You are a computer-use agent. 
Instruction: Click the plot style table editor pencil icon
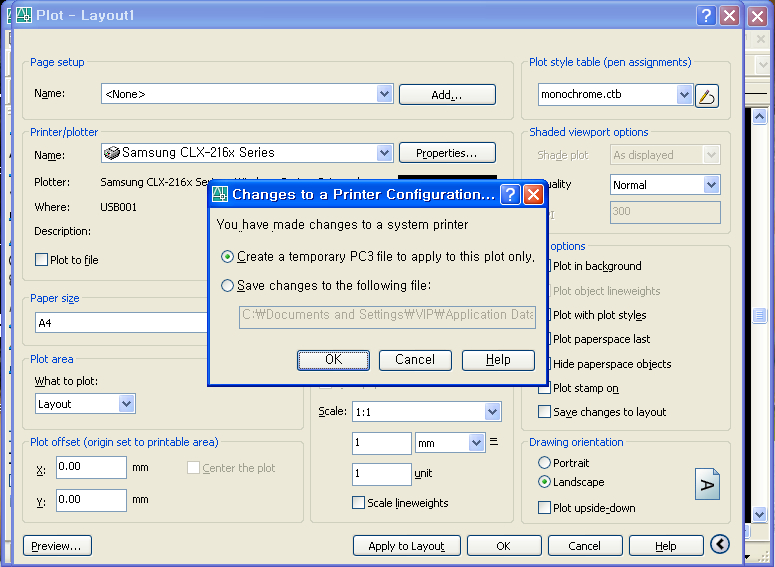[707, 96]
